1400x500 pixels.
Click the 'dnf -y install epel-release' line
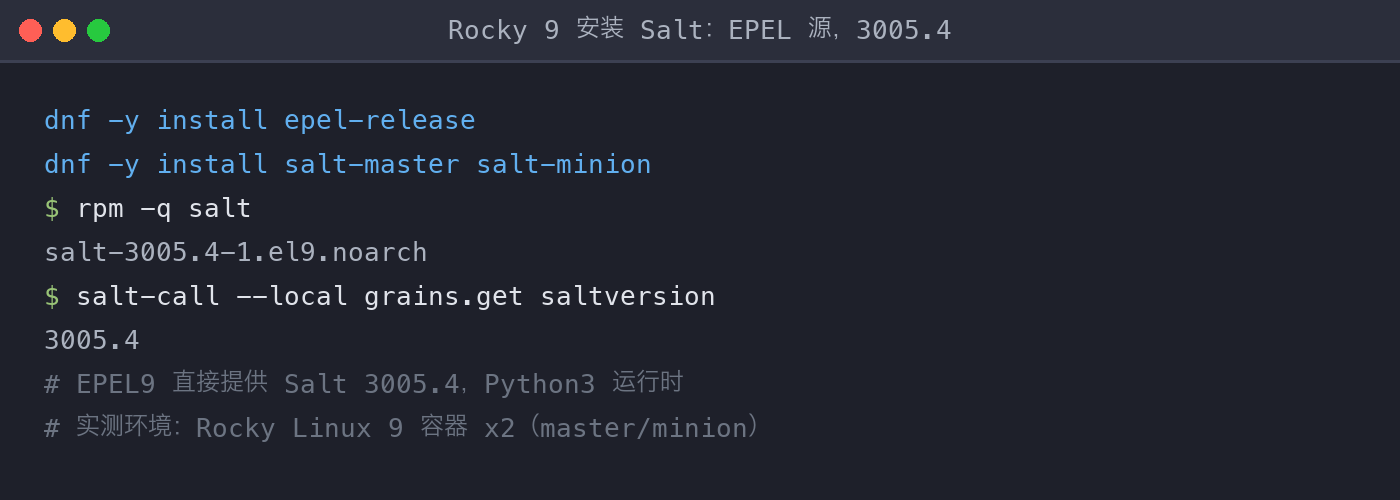[260, 120]
